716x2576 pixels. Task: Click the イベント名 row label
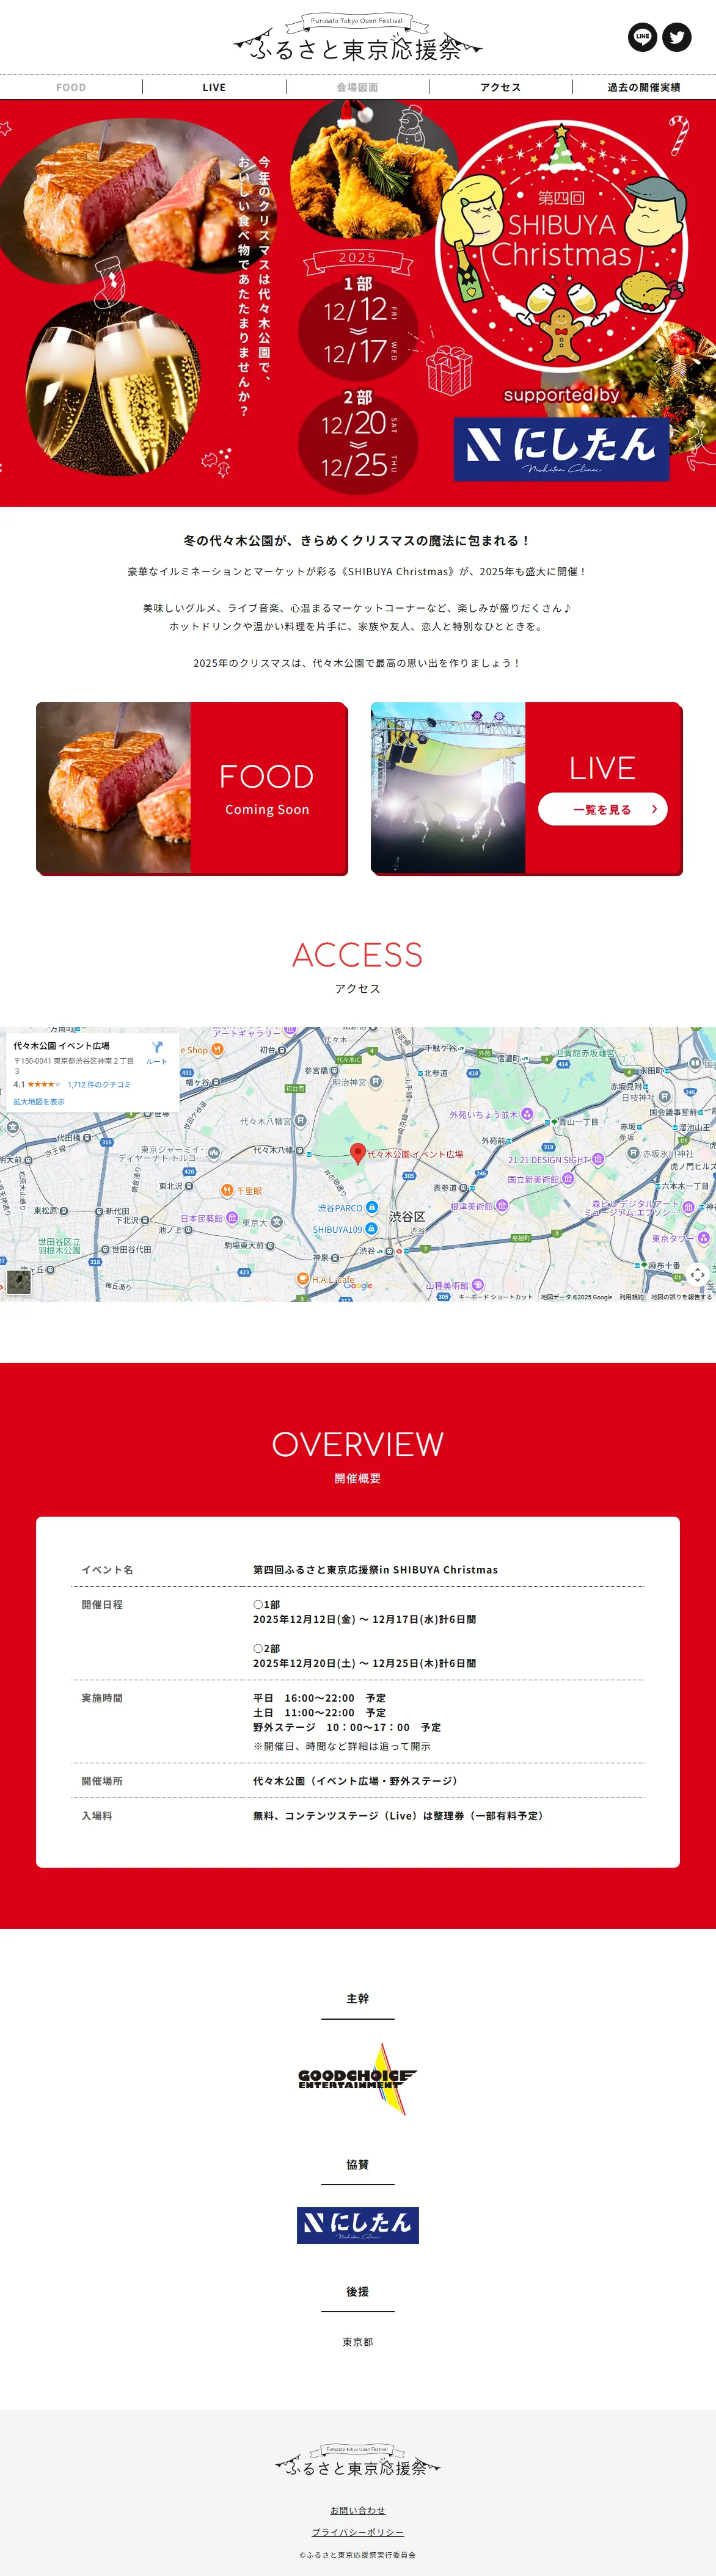pos(107,1569)
